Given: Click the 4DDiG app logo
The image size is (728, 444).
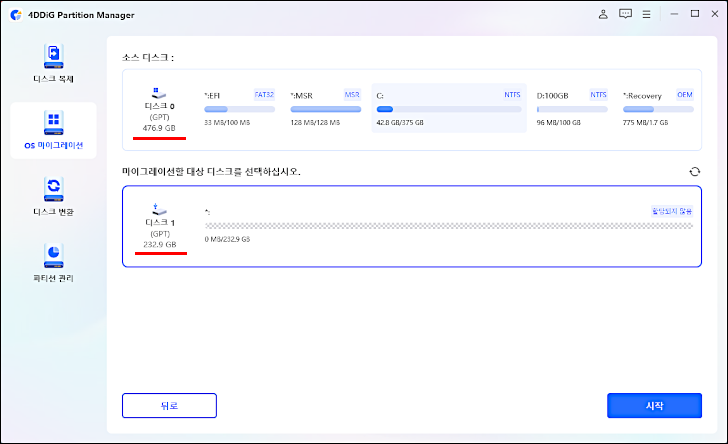Looking at the screenshot, I should [16, 15].
